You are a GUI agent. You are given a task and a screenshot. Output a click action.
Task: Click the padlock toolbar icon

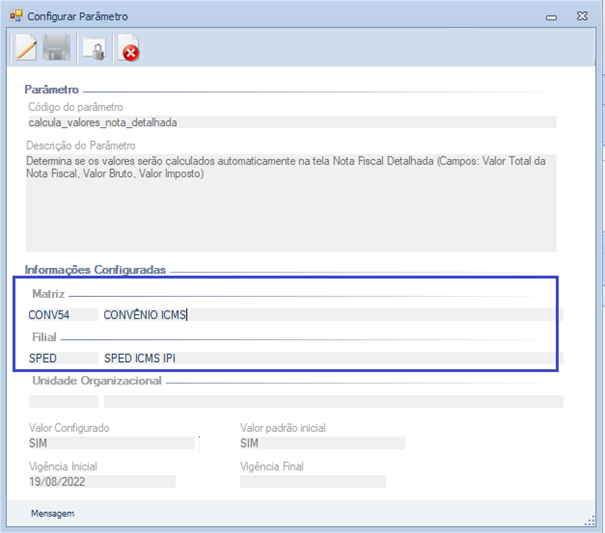pos(94,48)
